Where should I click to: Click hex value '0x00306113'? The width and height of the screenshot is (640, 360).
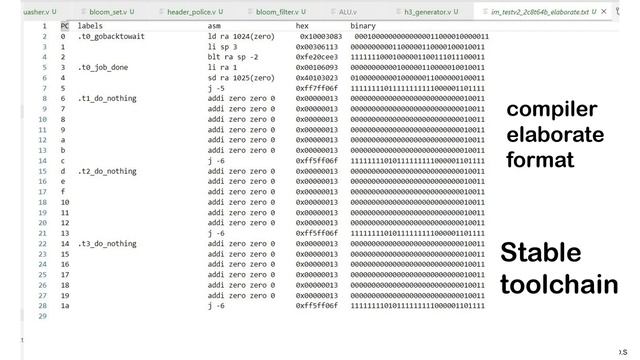(317, 47)
